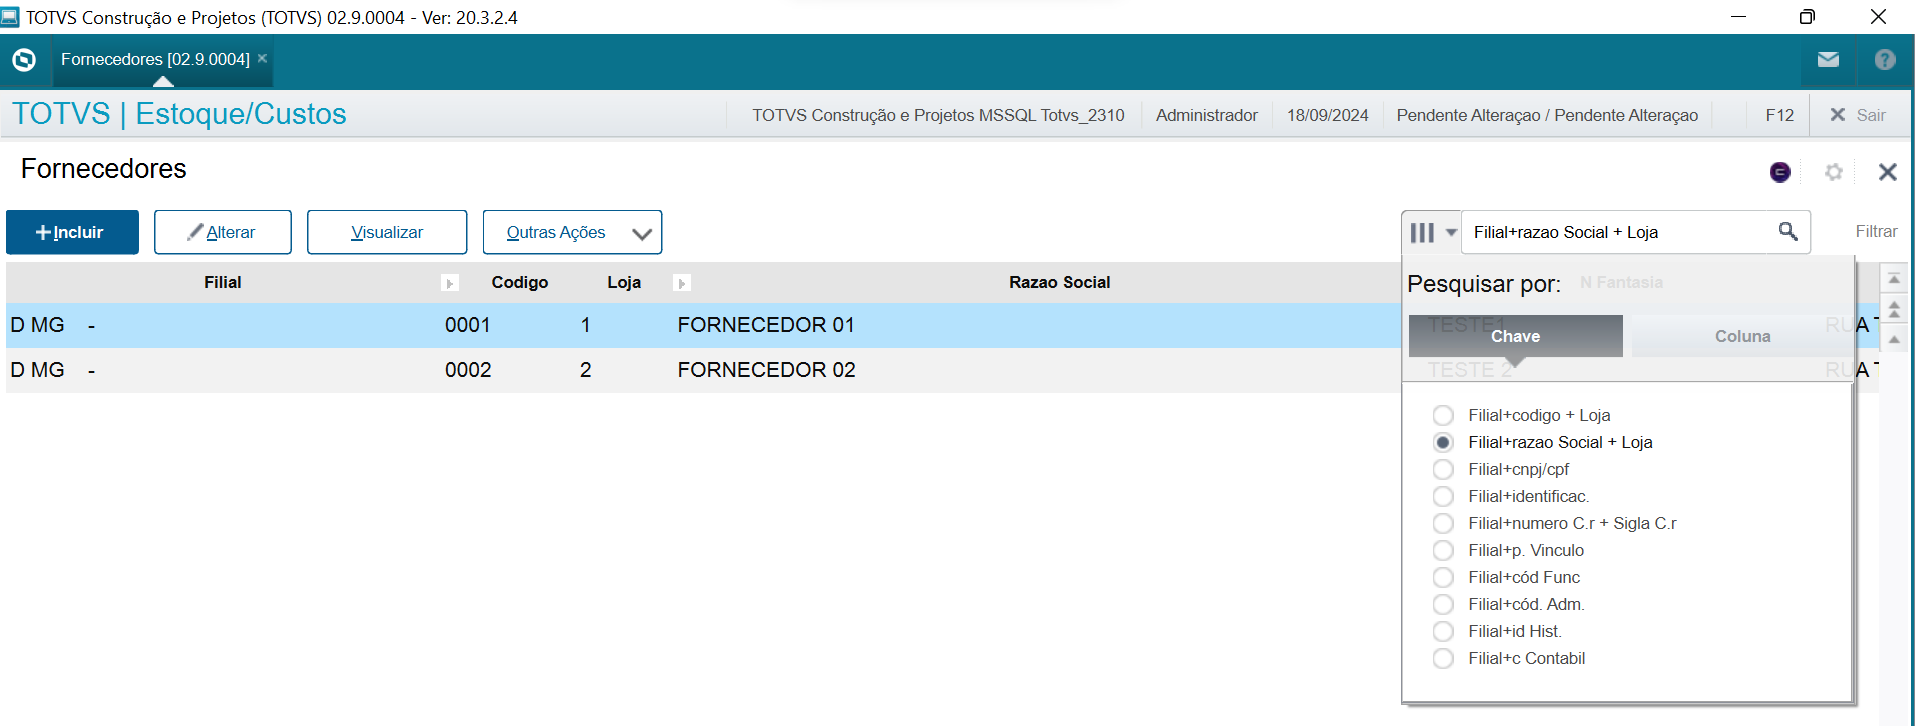Click the Visualizar button
This screenshot has width=1915, height=726.
point(387,232)
